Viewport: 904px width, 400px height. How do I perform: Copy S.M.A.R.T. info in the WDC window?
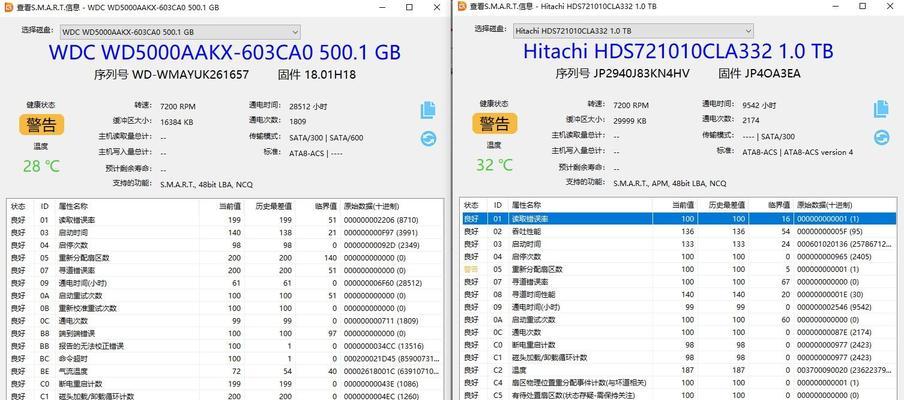click(x=428, y=110)
